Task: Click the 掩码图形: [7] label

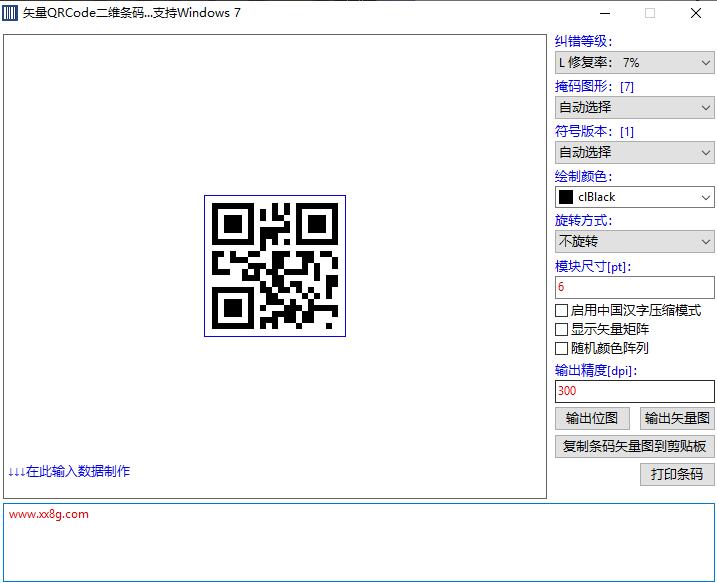Action: point(594,86)
